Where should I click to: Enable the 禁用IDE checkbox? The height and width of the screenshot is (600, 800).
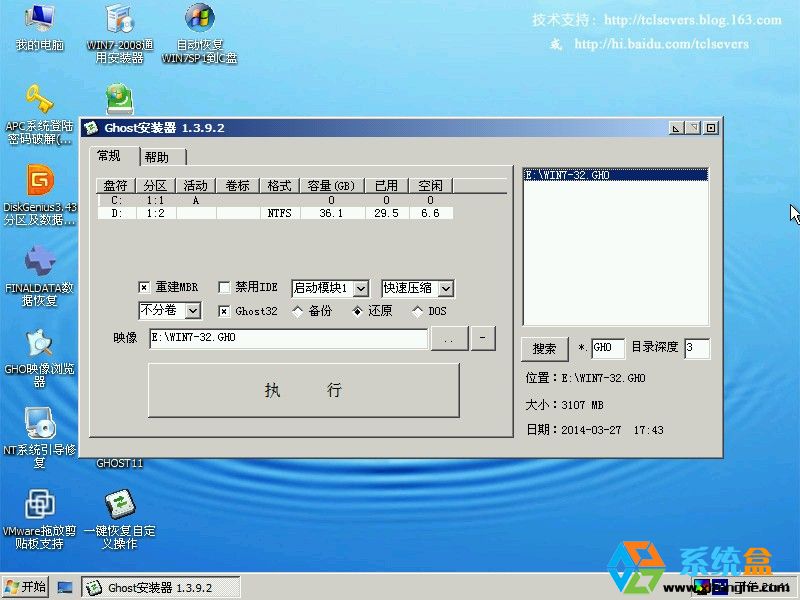pyautogui.click(x=224, y=288)
